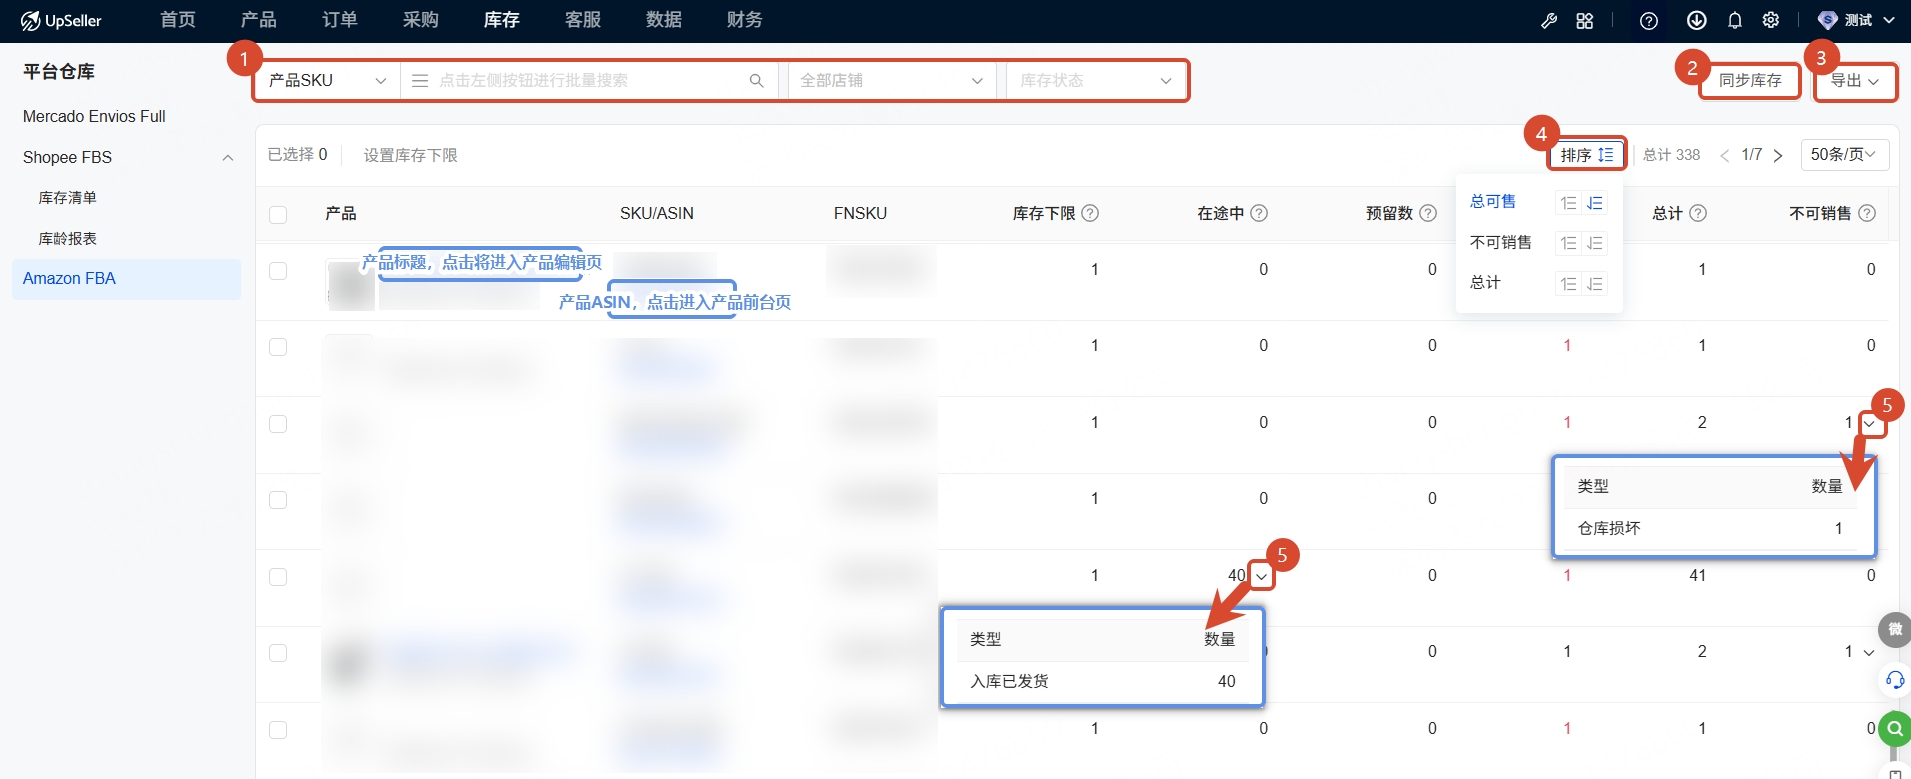1911x779 pixels.
Task: Go to the 订单 top menu
Action: [340, 20]
